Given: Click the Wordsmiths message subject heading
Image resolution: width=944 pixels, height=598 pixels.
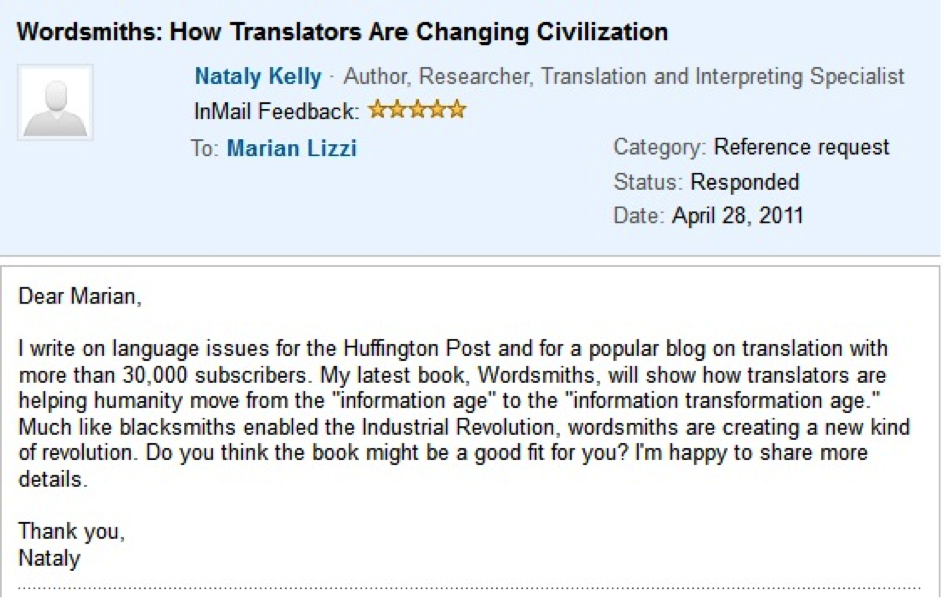Looking at the screenshot, I should (342, 31).
